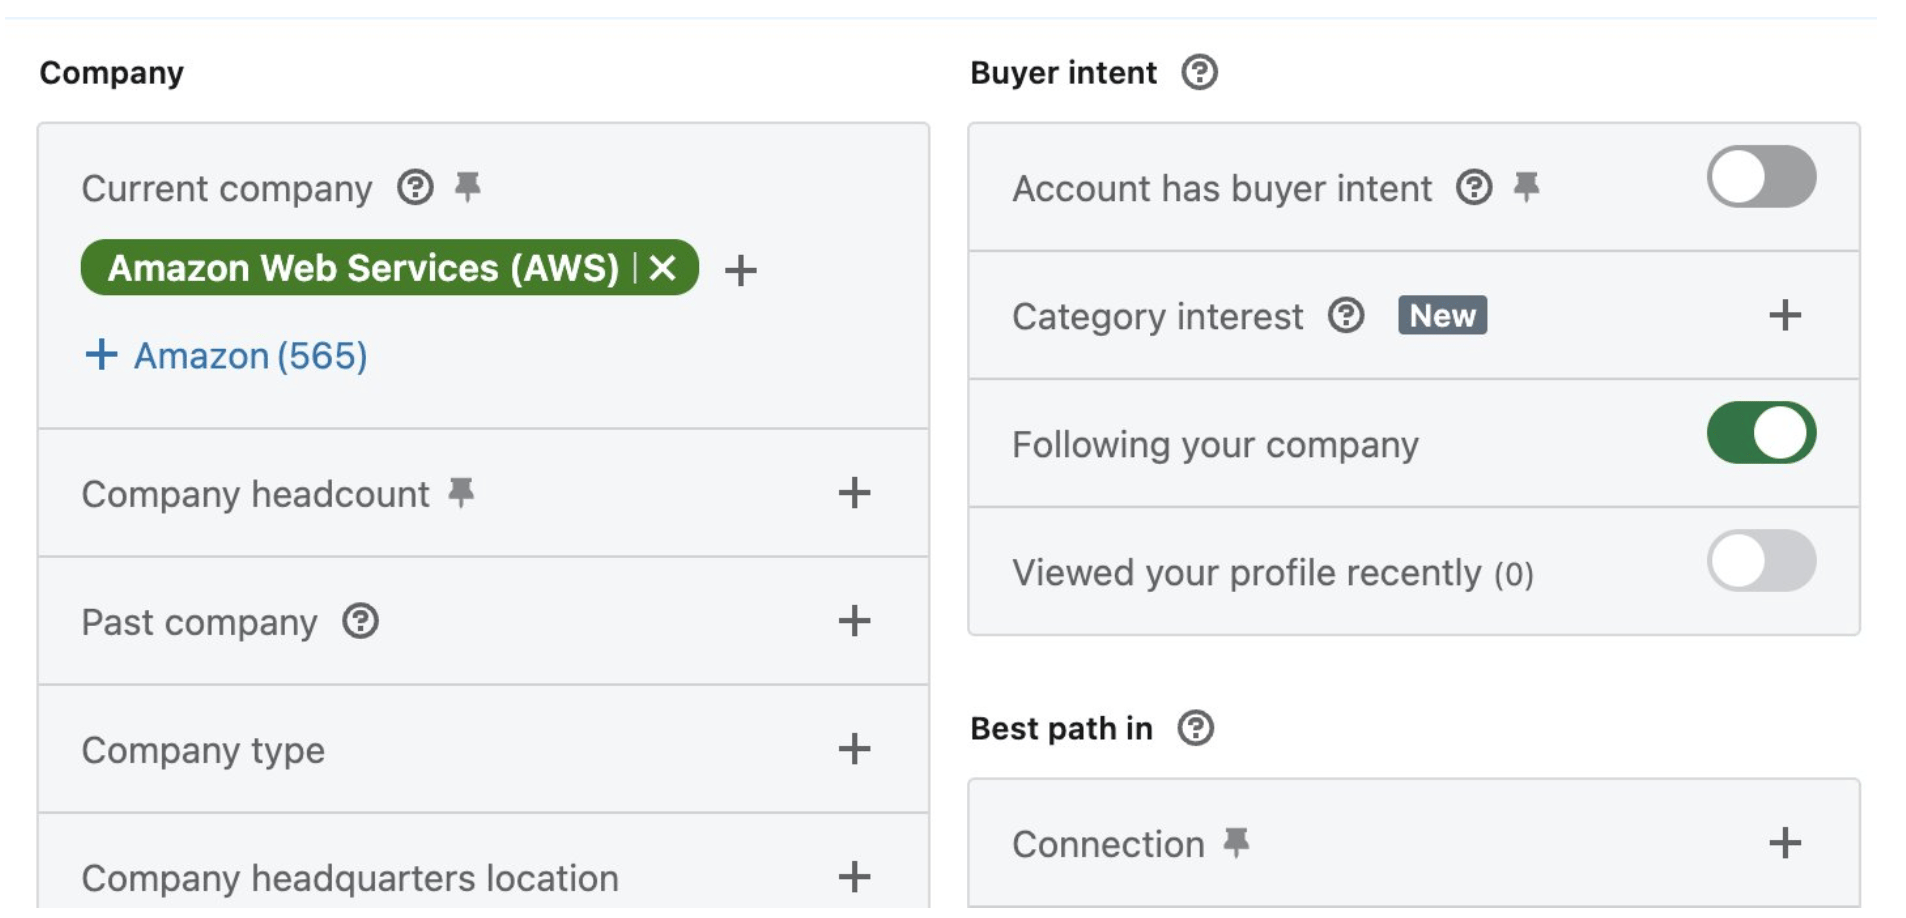Turn off Following your company toggle
Screen dimensions: 1906x918
(x=1760, y=433)
